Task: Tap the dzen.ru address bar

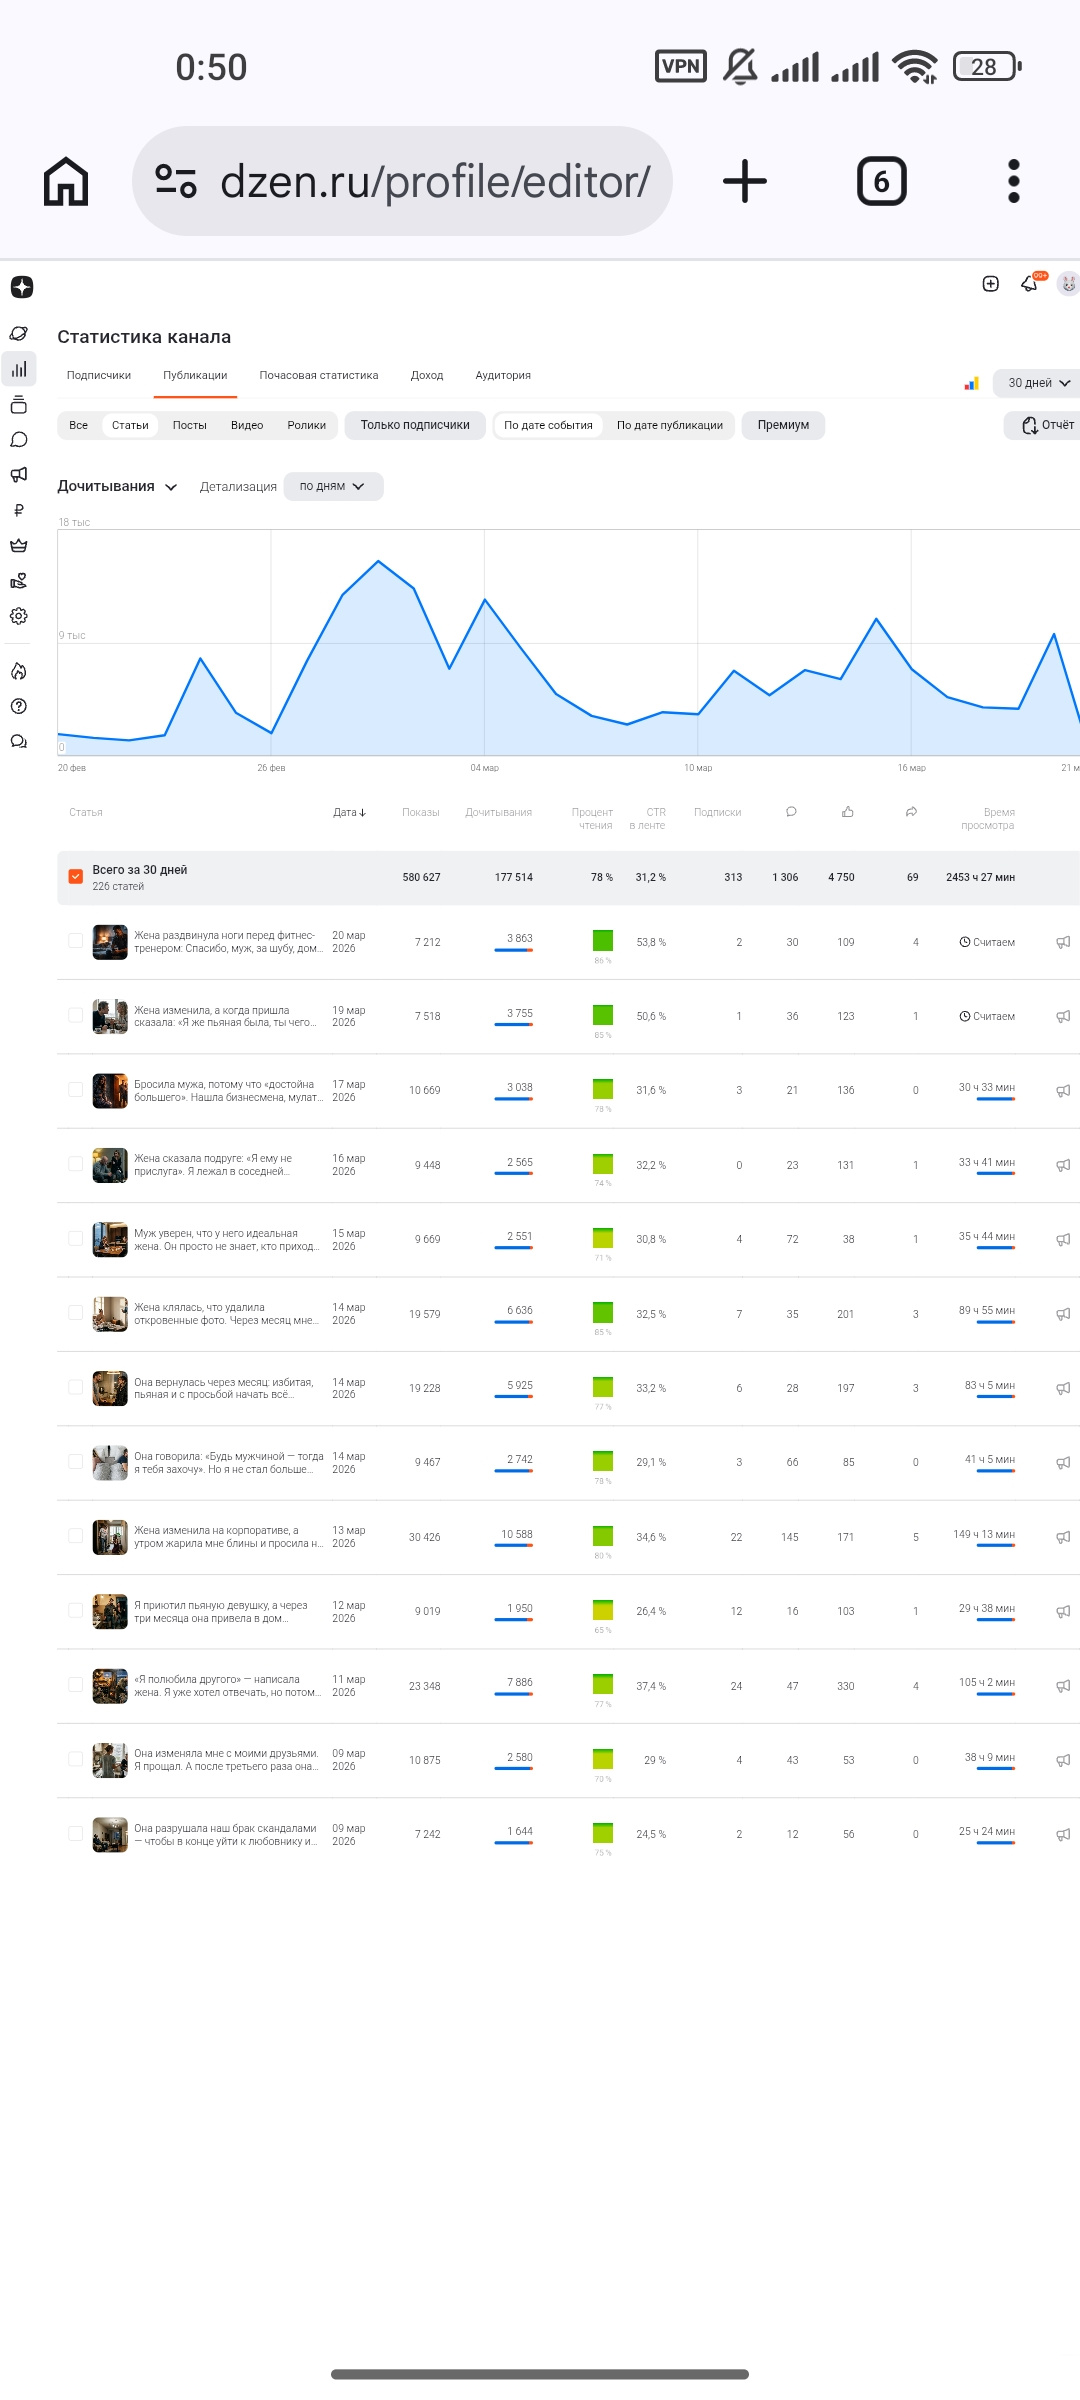Action: tap(402, 181)
